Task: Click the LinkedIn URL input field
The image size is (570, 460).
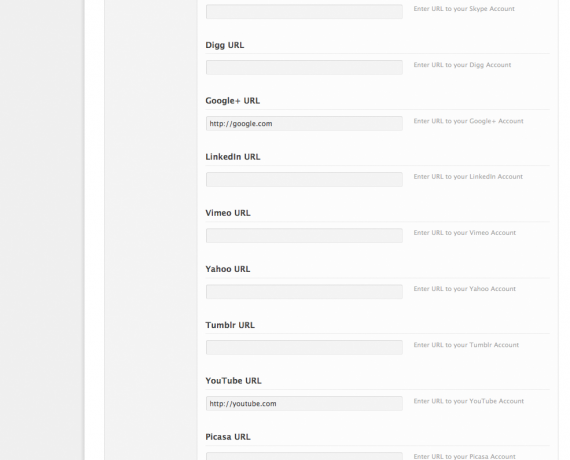Action: [x=304, y=179]
